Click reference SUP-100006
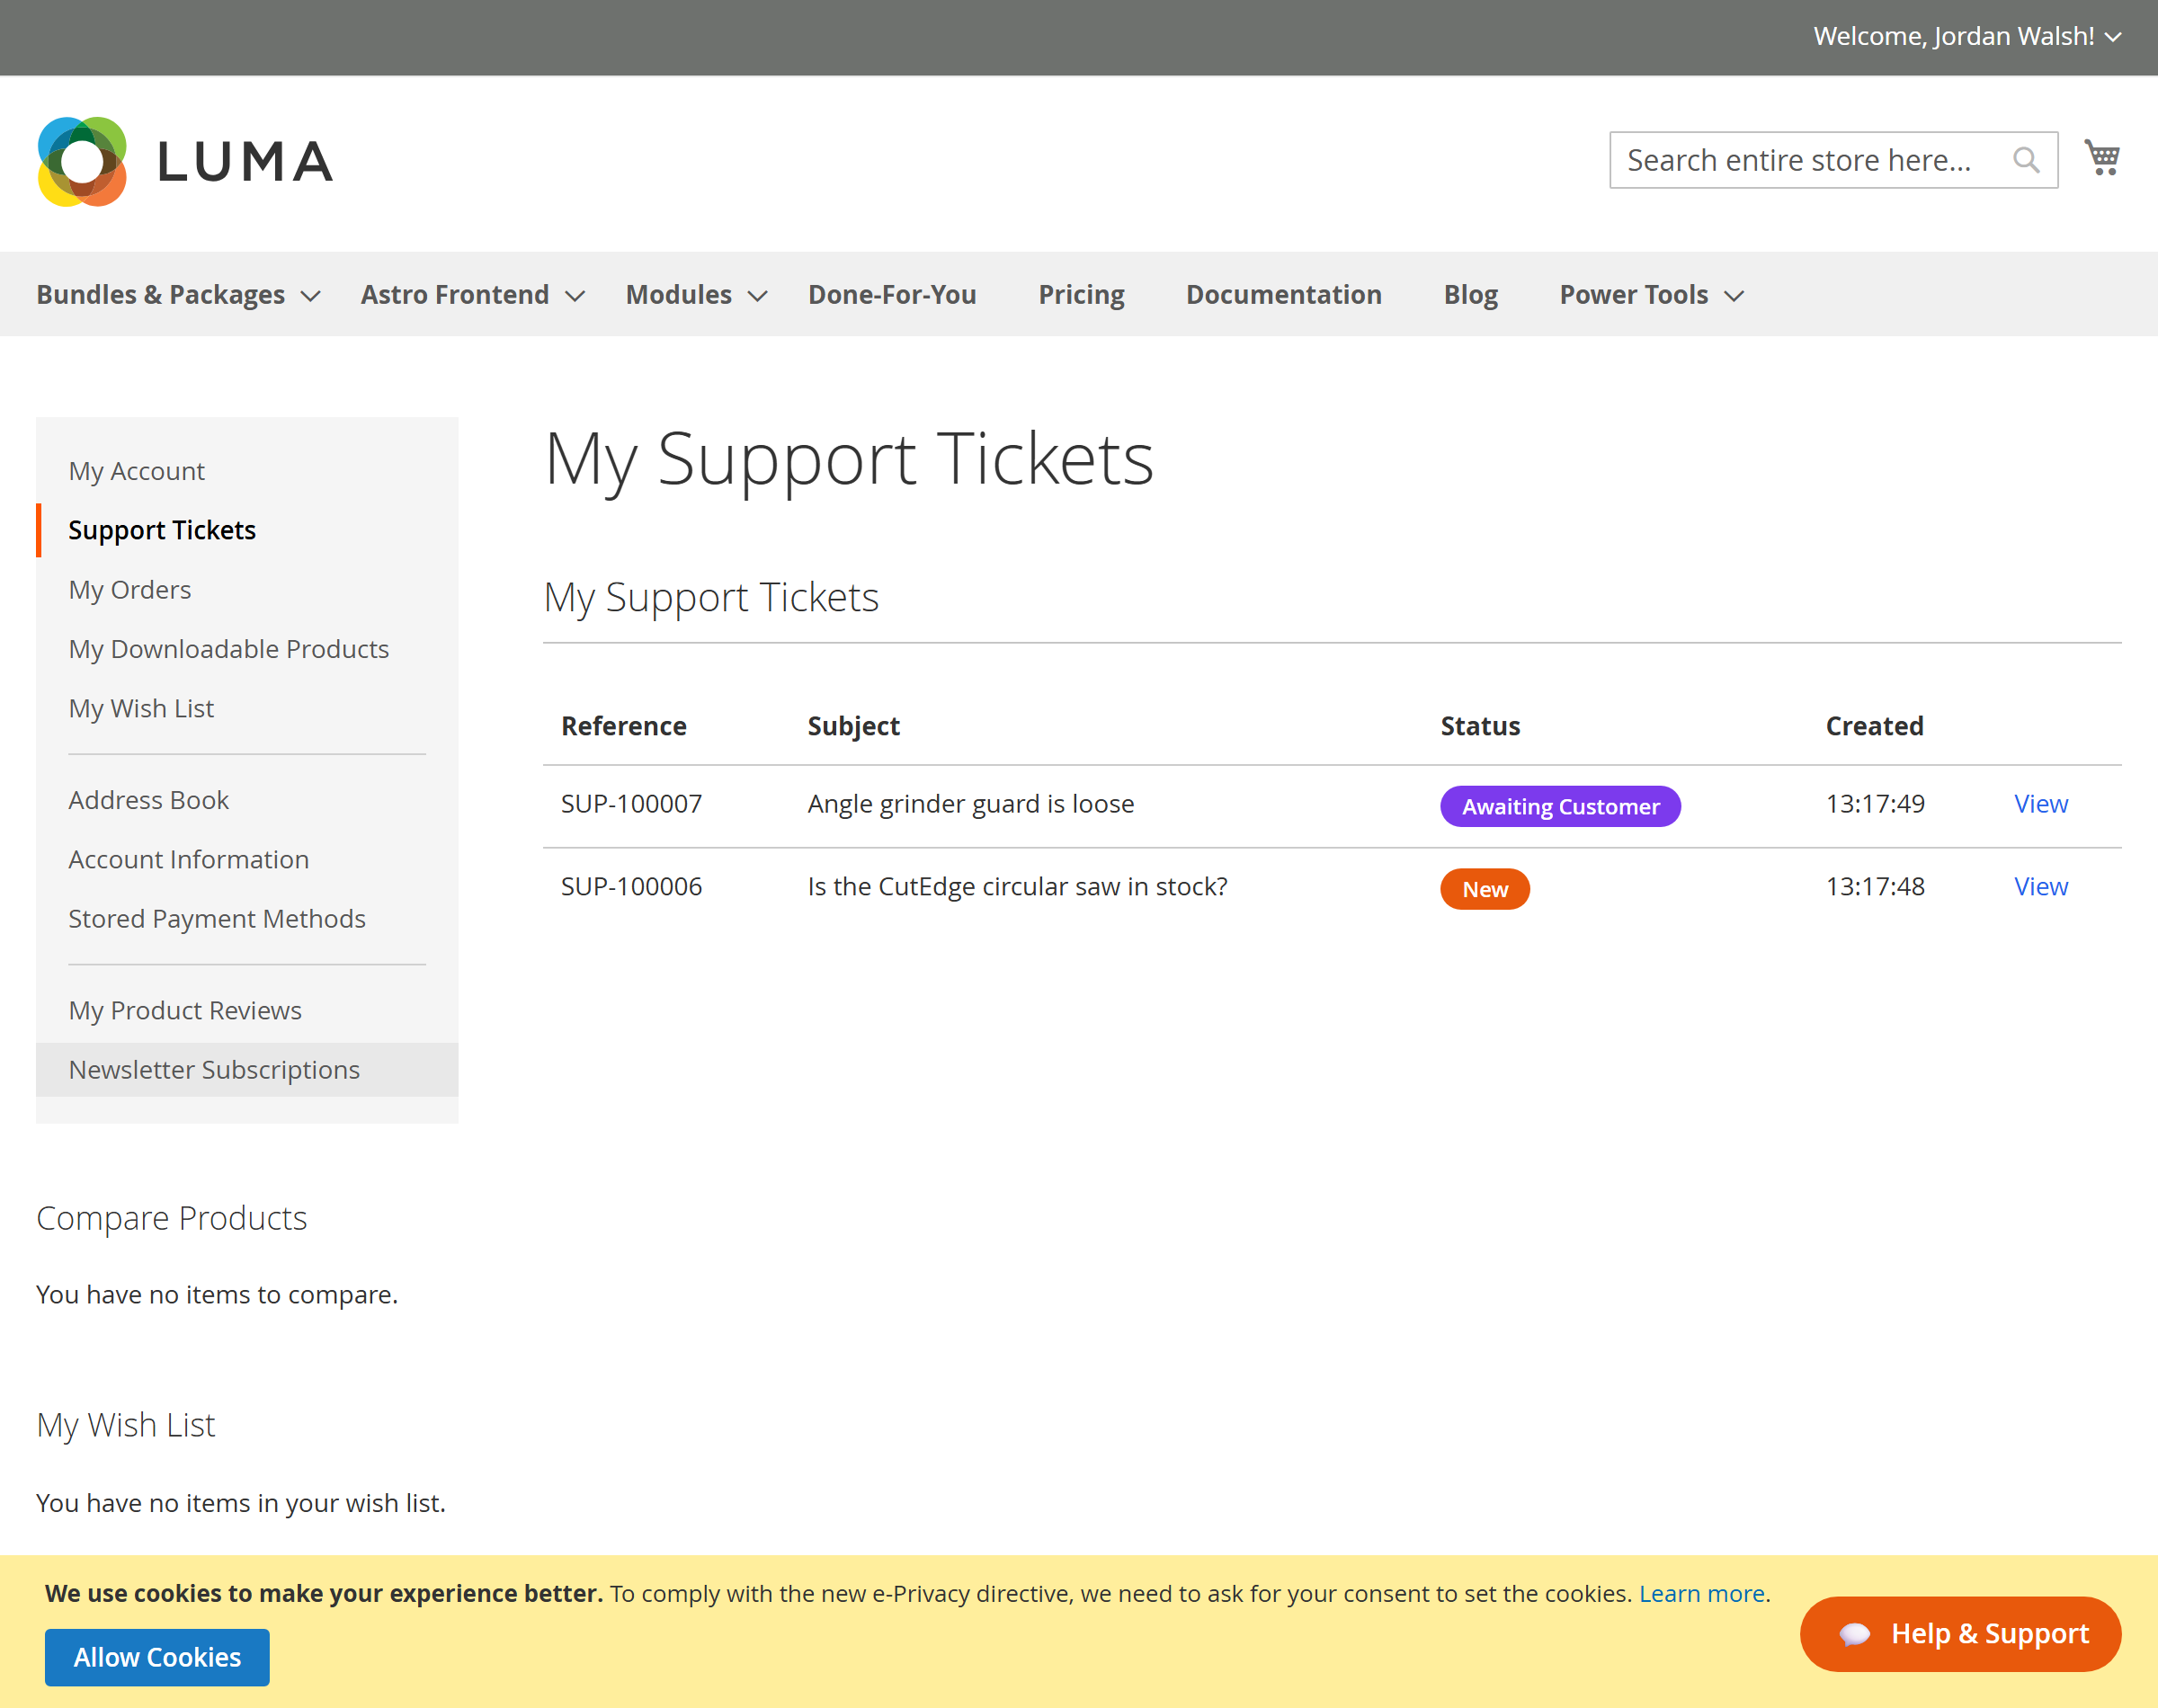Viewport: 2158px width, 1708px height. click(x=632, y=887)
